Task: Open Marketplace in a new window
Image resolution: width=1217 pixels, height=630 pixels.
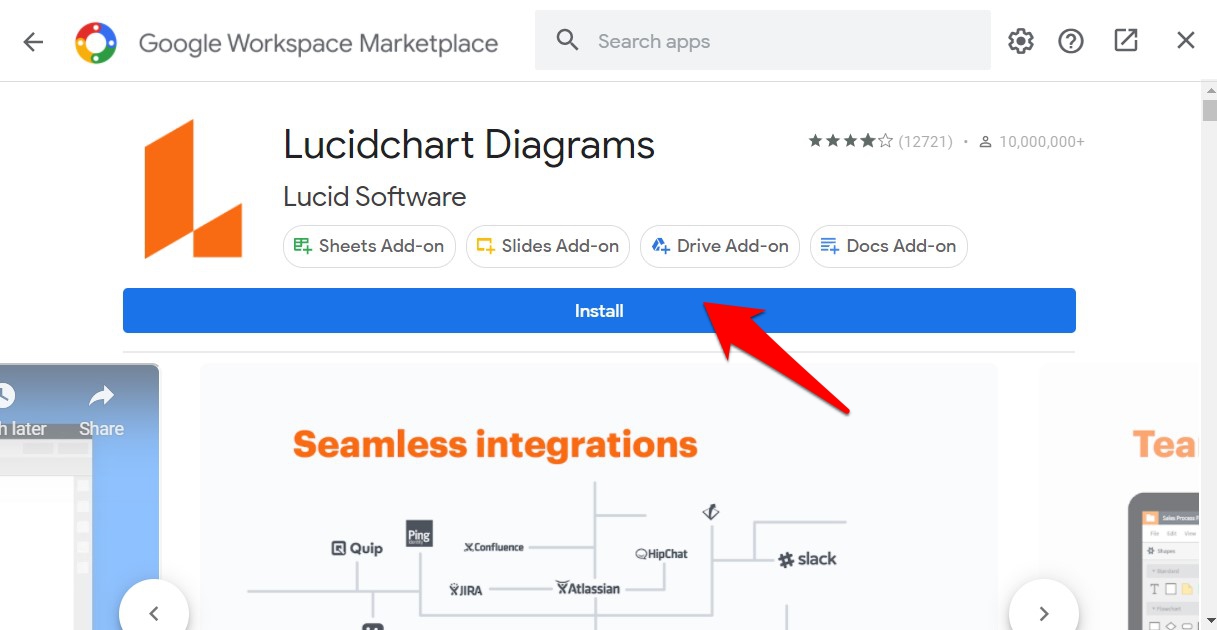Action: point(1126,40)
